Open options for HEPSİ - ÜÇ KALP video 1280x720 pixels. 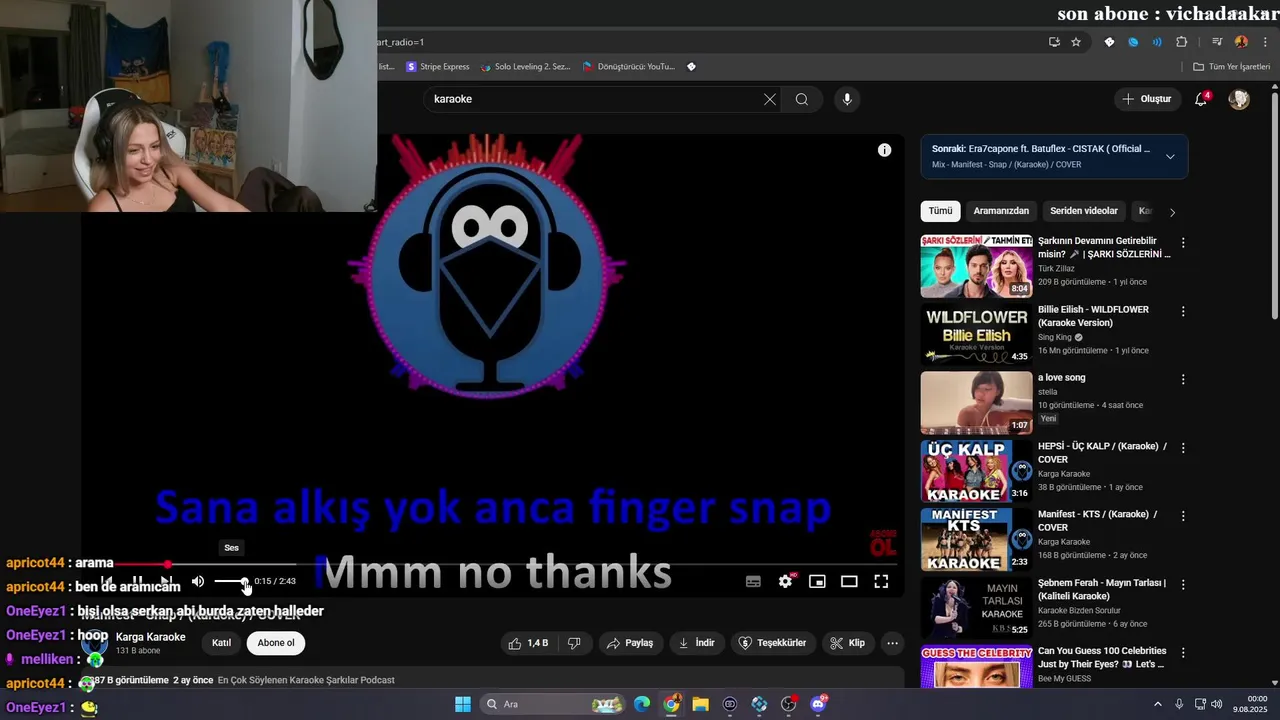(1183, 448)
